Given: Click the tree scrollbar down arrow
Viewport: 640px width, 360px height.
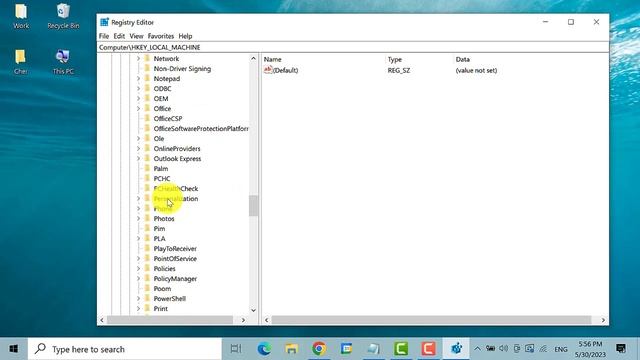Looking at the screenshot, I should pyautogui.click(x=253, y=310).
